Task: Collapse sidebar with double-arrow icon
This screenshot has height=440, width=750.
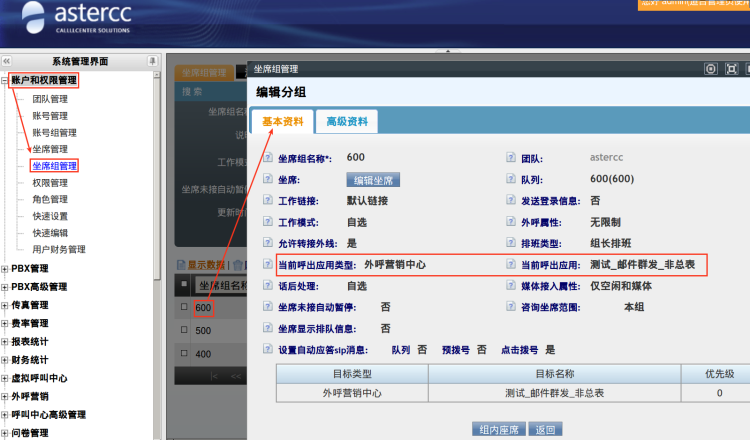Action: click(x=7, y=61)
